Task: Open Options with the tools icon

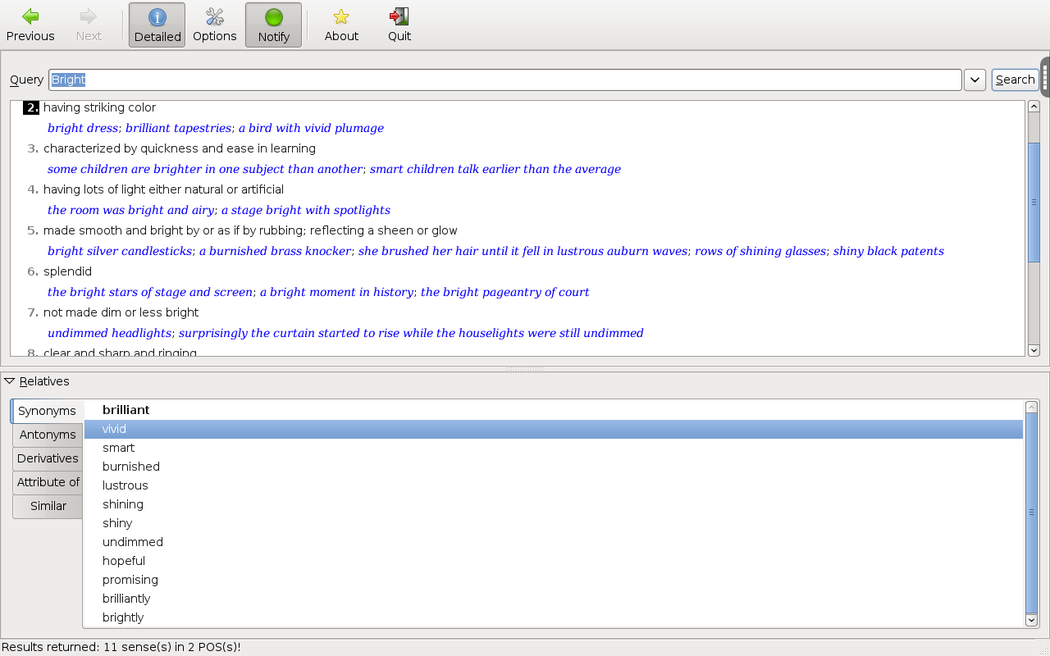Action: pyautogui.click(x=214, y=17)
